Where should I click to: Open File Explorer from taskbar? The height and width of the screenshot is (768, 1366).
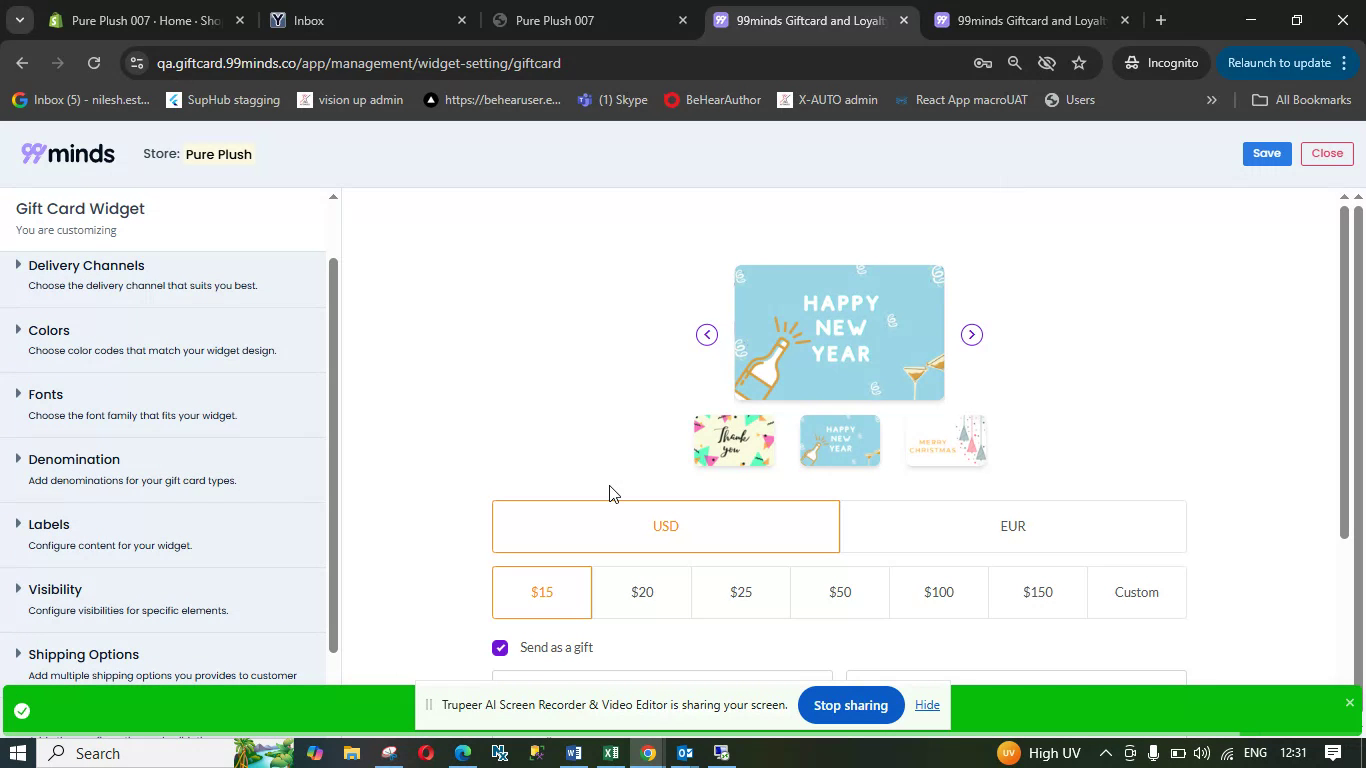point(352,753)
